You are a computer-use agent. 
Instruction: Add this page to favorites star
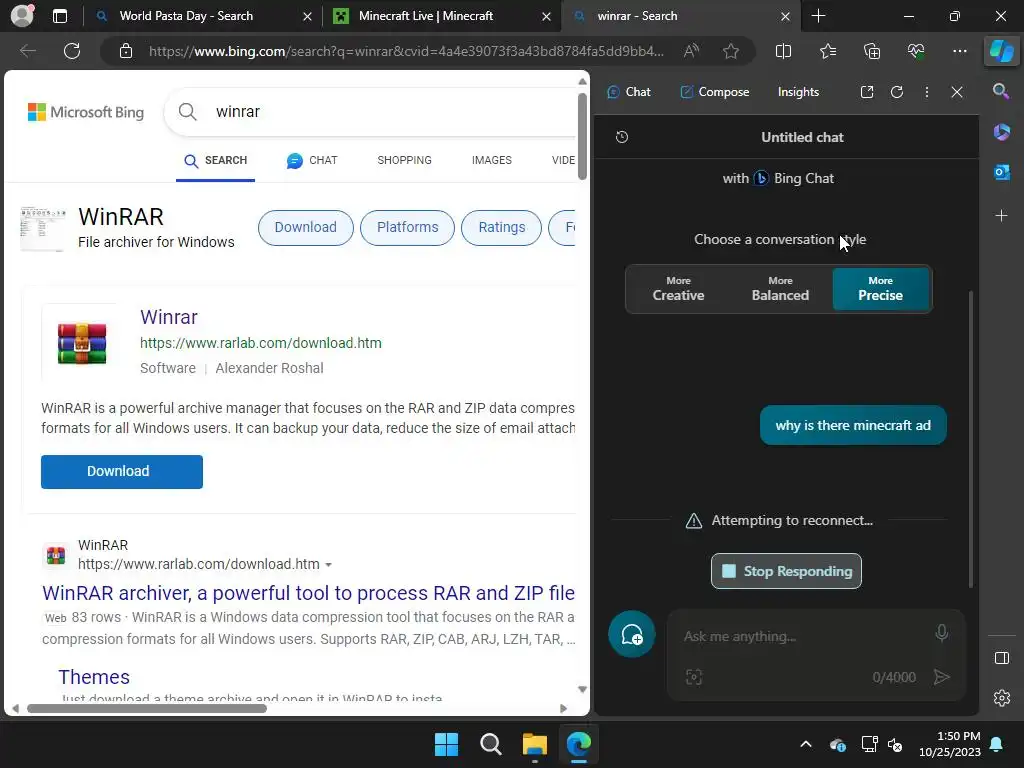click(731, 51)
